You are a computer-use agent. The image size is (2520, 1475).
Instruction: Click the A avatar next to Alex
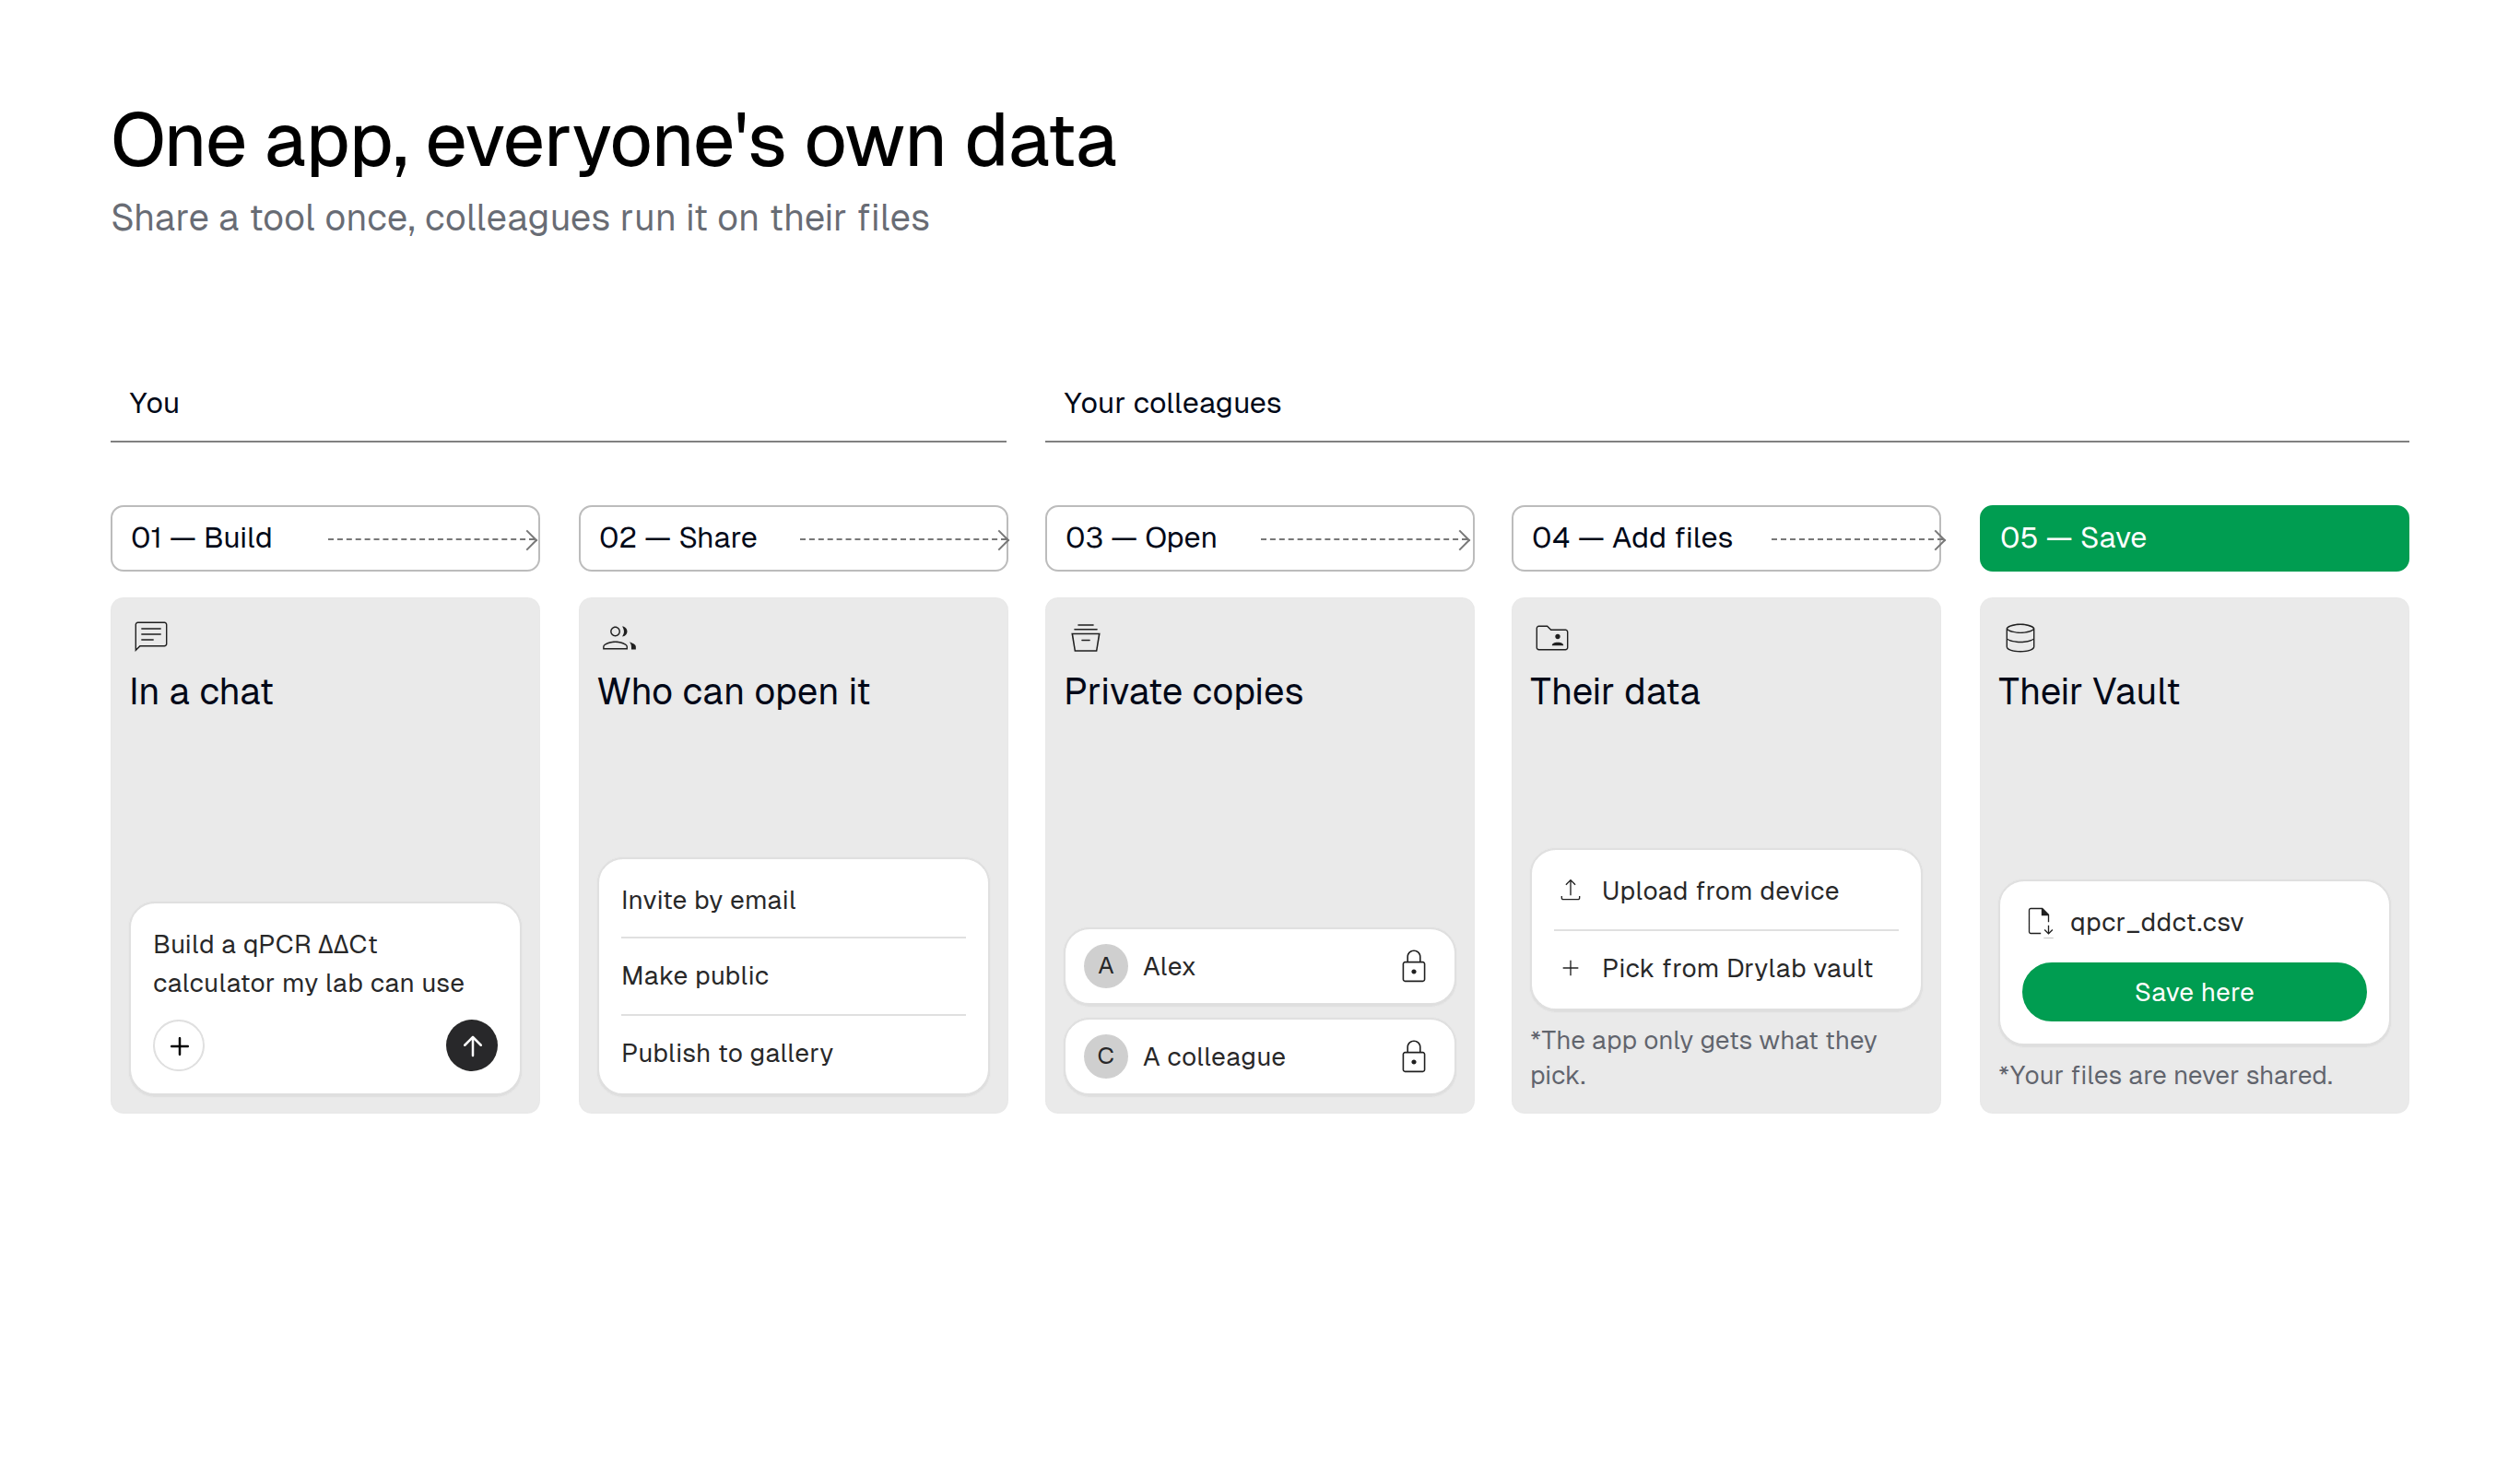pos(1106,966)
